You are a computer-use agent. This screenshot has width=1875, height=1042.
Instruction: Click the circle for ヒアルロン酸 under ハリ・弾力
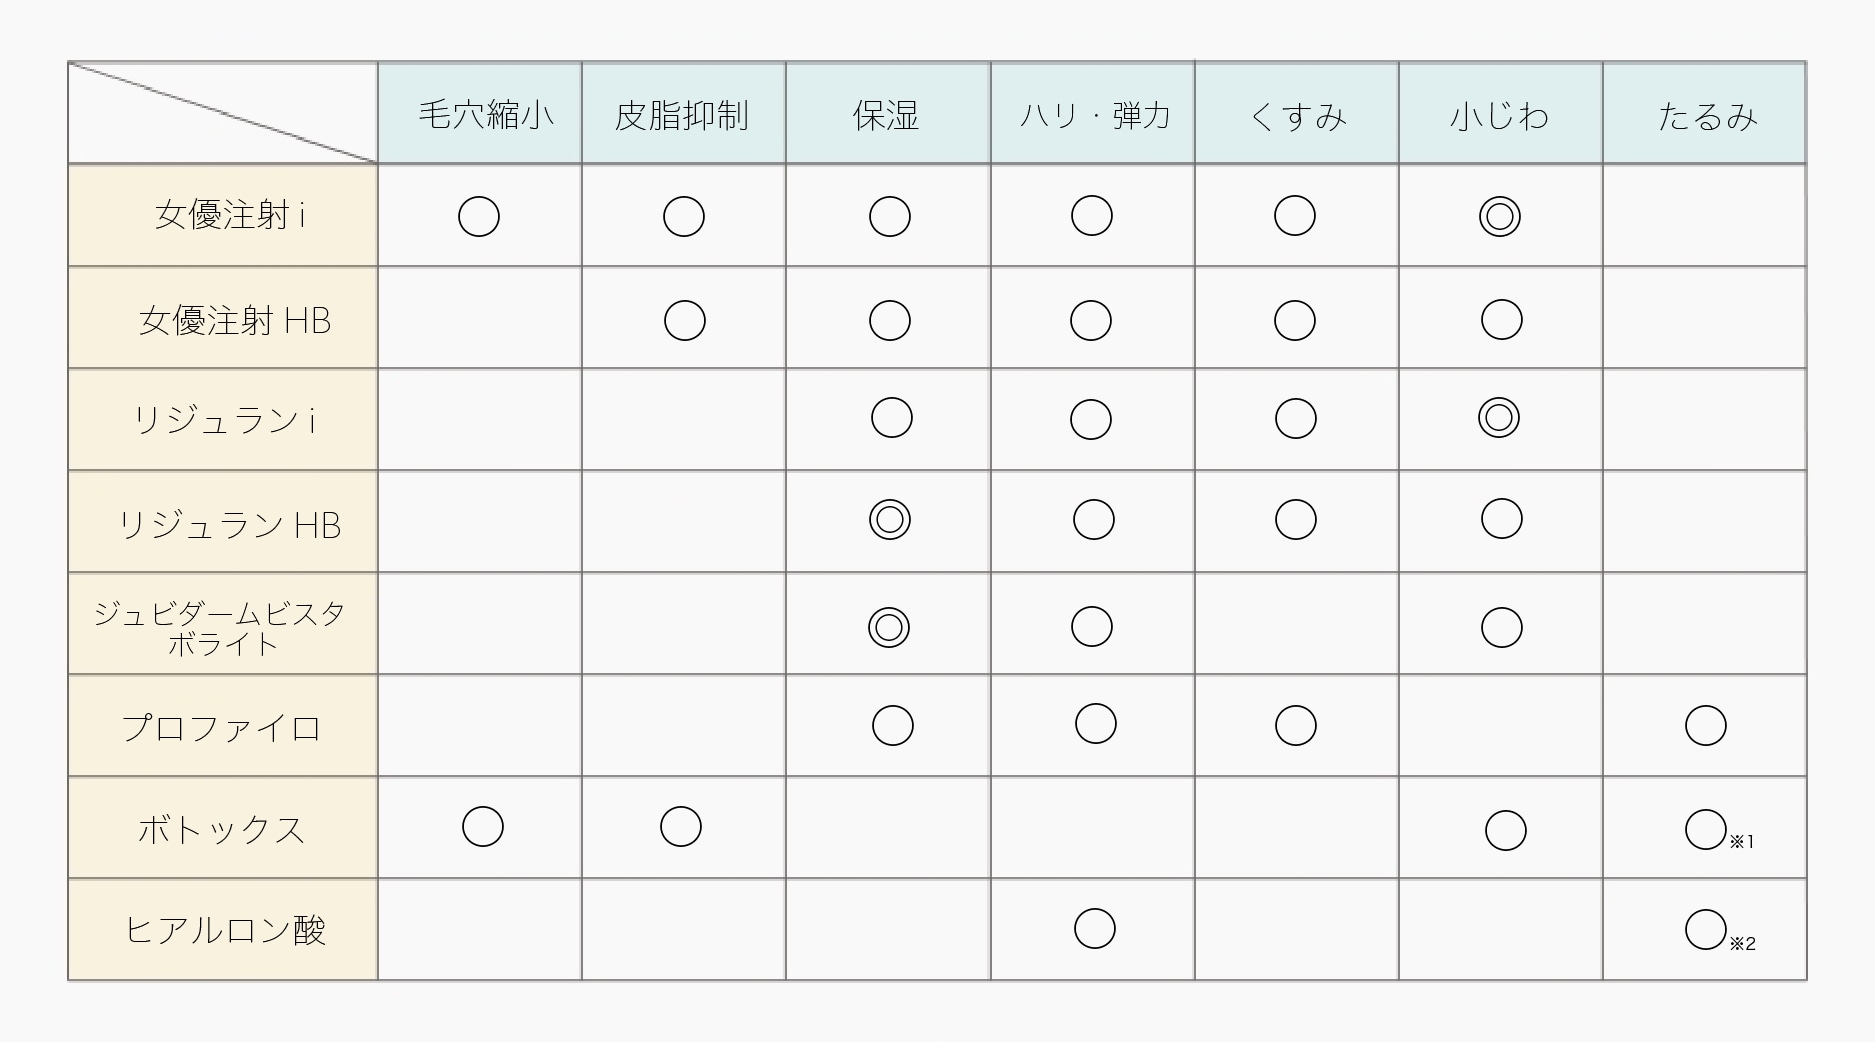[1094, 928]
